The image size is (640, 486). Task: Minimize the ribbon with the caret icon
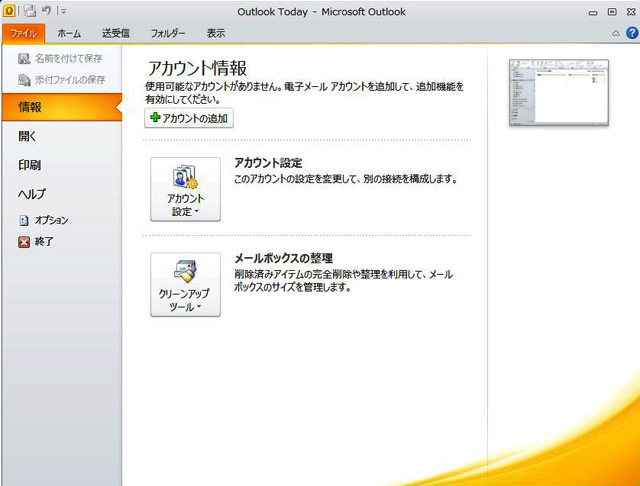point(616,33)
